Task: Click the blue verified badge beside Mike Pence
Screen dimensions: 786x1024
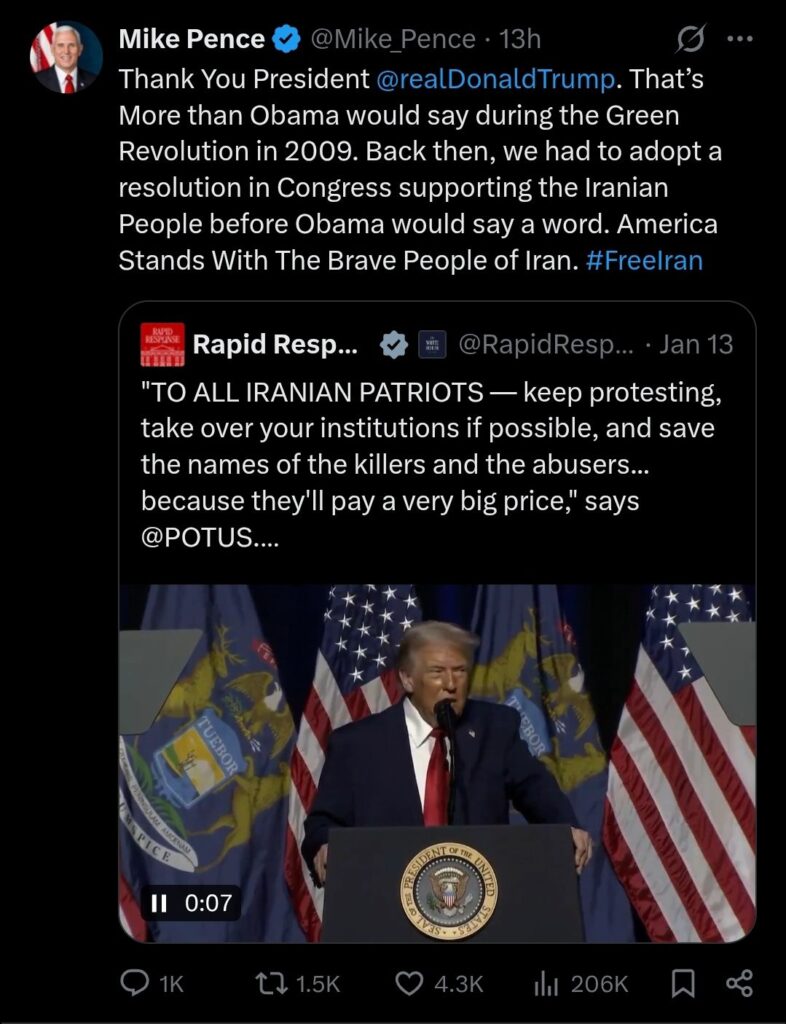Action: click(287, 39)
